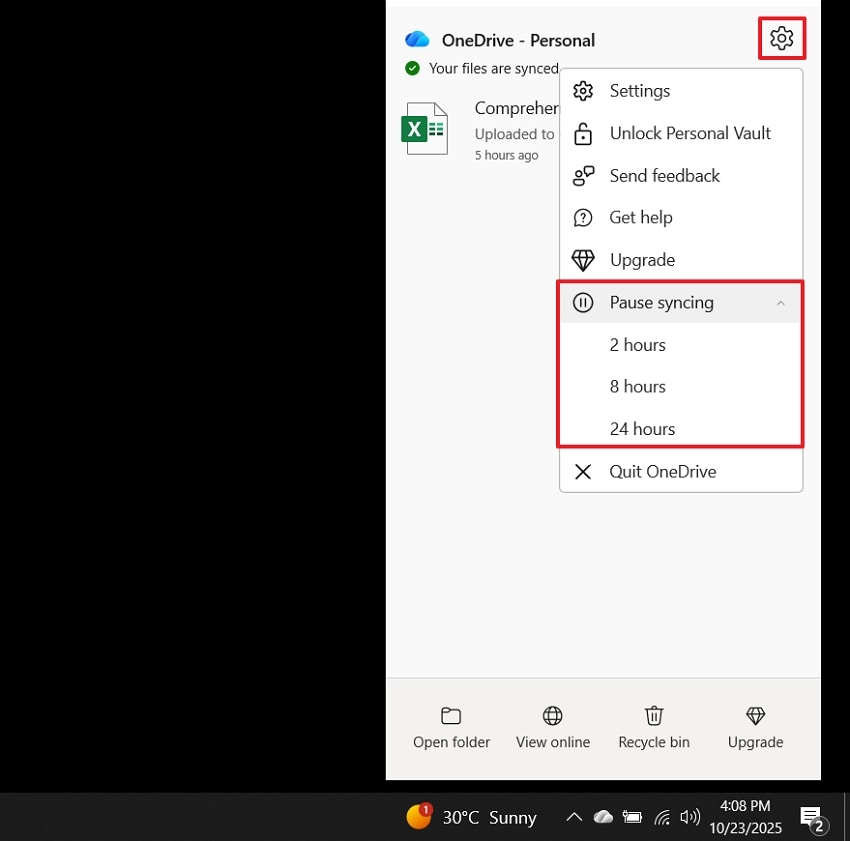This screenshot has height=841, width=850.
Task: Click the Get help question mark icon
Action: (x=583, y=217)
